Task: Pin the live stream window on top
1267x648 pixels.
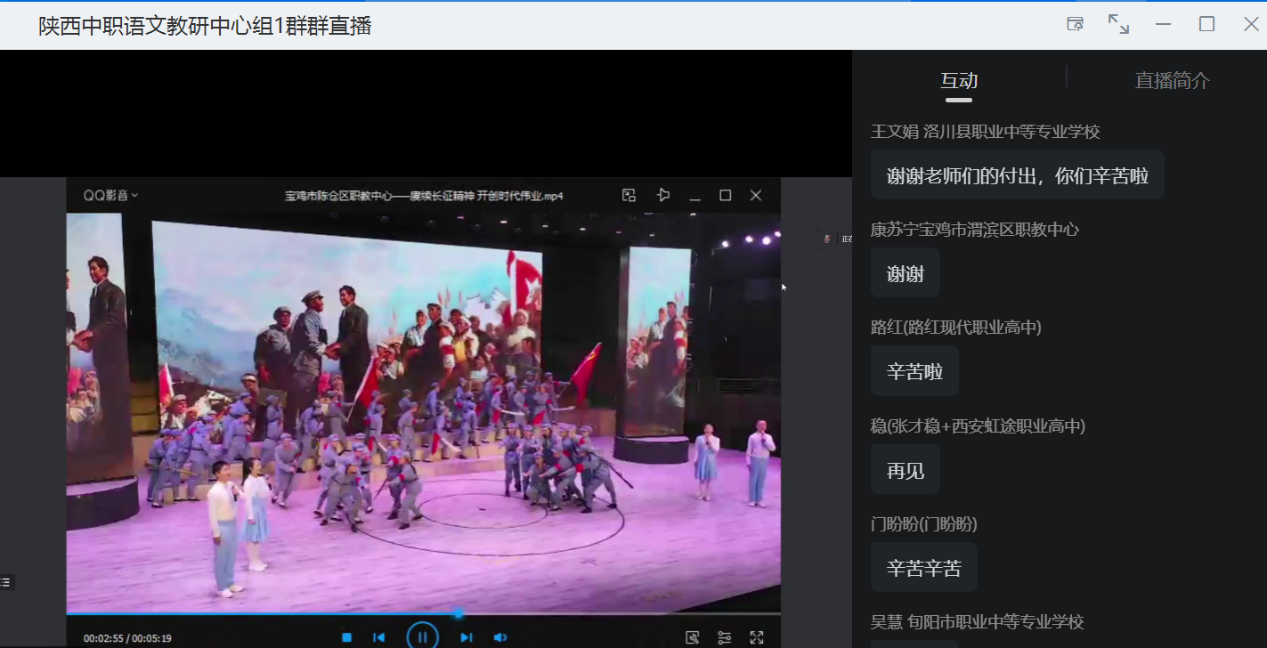Action: point(1075,24)
